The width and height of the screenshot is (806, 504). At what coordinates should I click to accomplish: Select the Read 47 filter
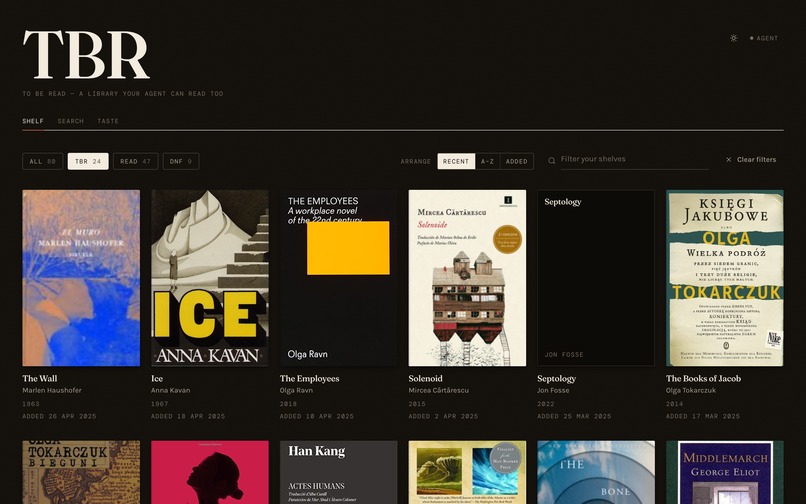[x=136, y=161]
